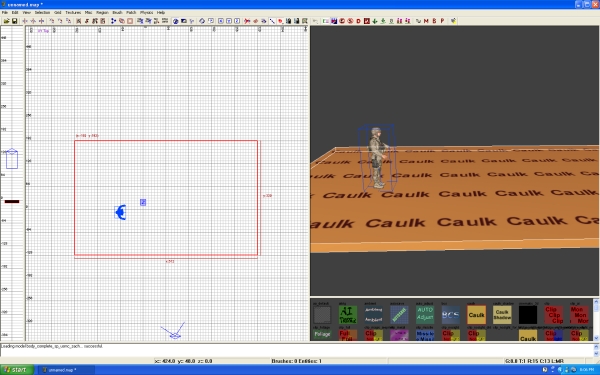Click the undo arrow toolbar icon
600x375 pixels.
(315, 21)
